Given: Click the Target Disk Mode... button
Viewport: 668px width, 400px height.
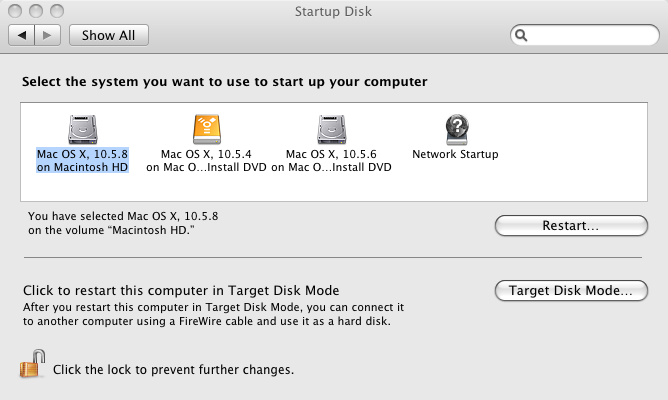Looking at the screenshot, I should (x=571, y=291).
